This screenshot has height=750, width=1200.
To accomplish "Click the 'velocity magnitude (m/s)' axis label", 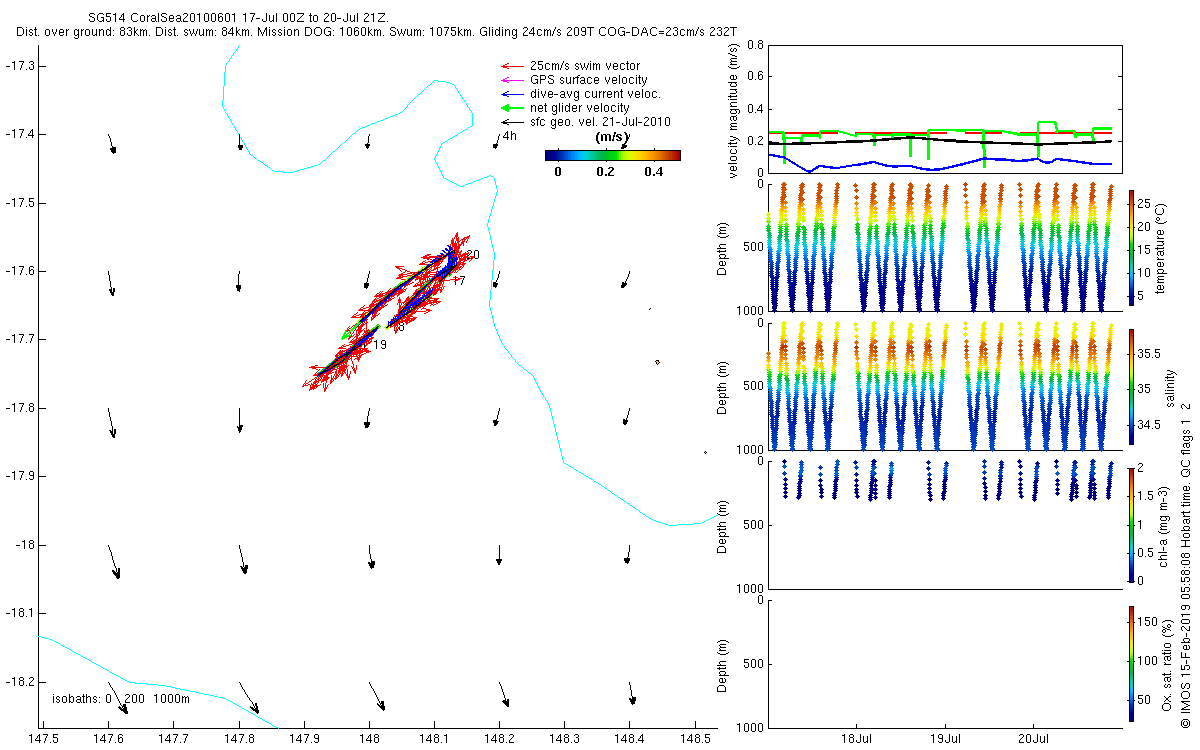I will (x=734, y=110).
